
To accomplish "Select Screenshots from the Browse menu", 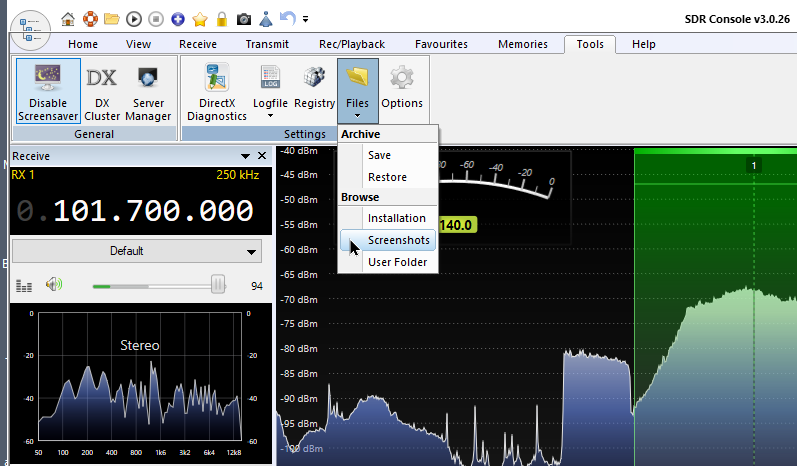I will [x=398, y=240].
